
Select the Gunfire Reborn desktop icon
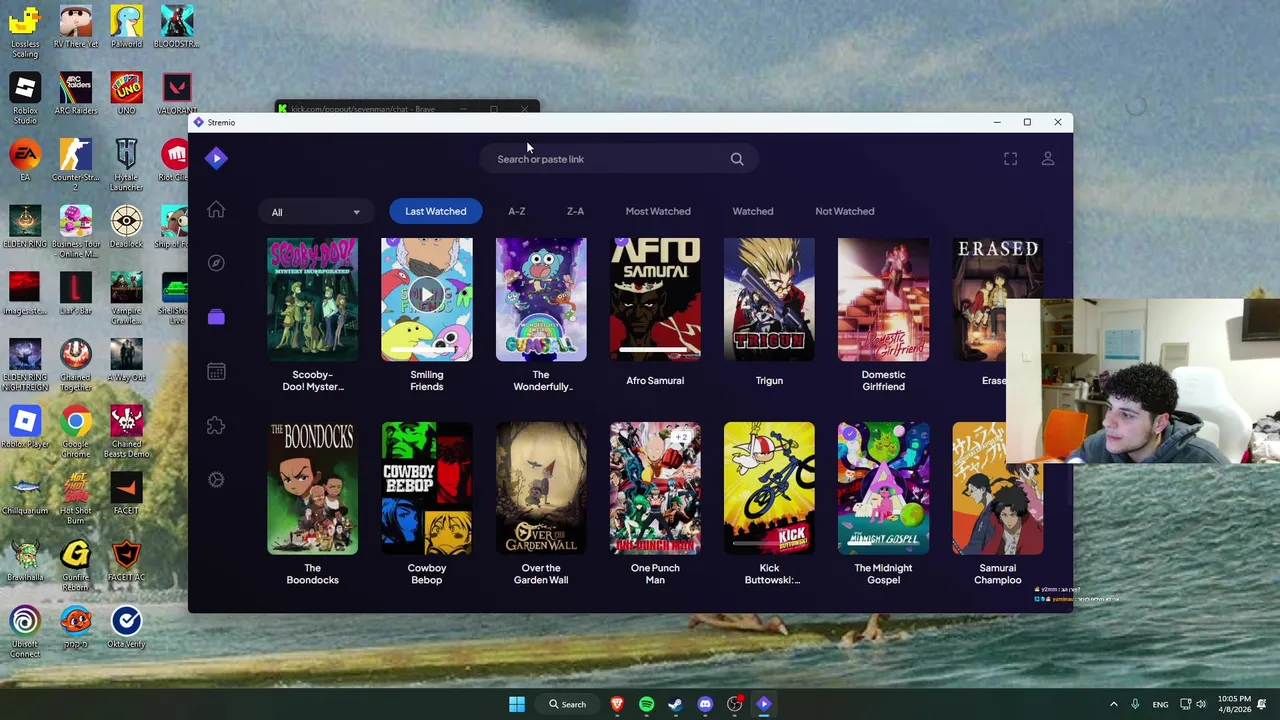tap(76, 565)
